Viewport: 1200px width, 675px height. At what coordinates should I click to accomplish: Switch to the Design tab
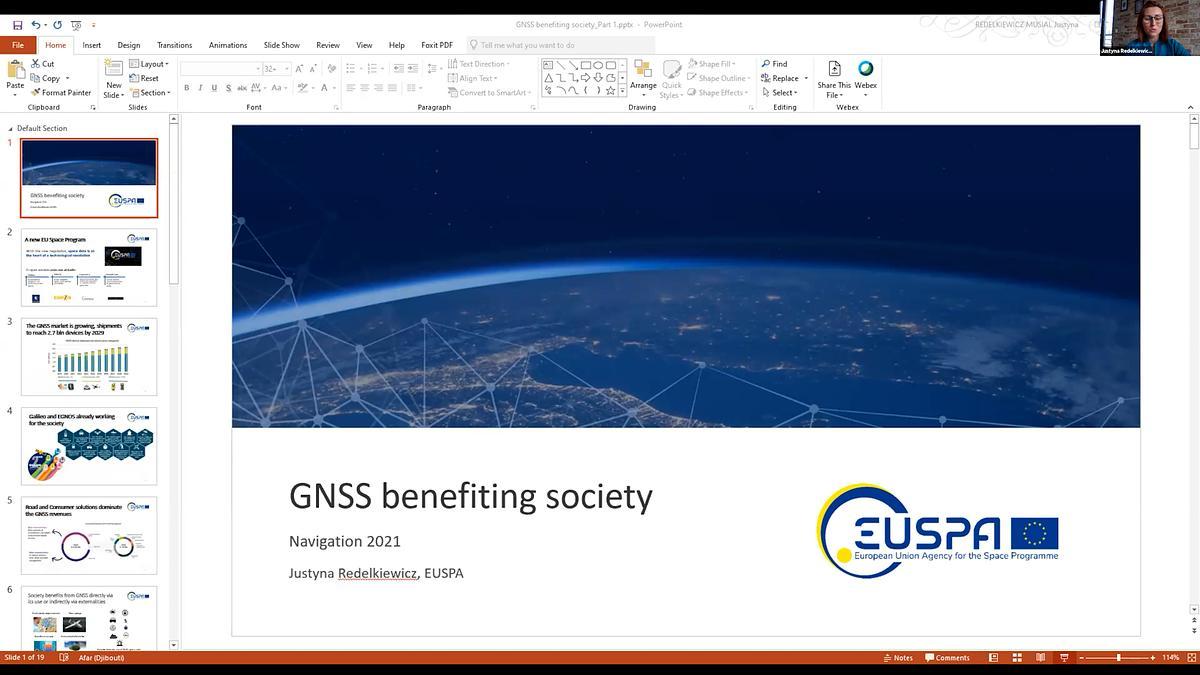coord(129,45)
